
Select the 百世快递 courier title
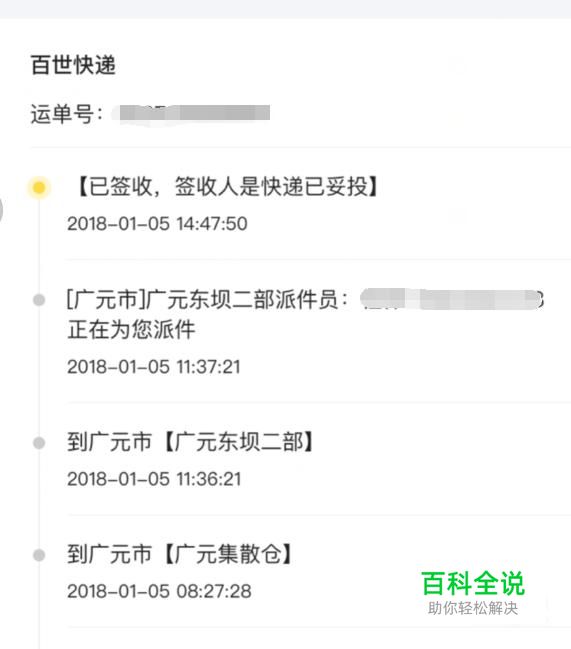coord(73,65)
